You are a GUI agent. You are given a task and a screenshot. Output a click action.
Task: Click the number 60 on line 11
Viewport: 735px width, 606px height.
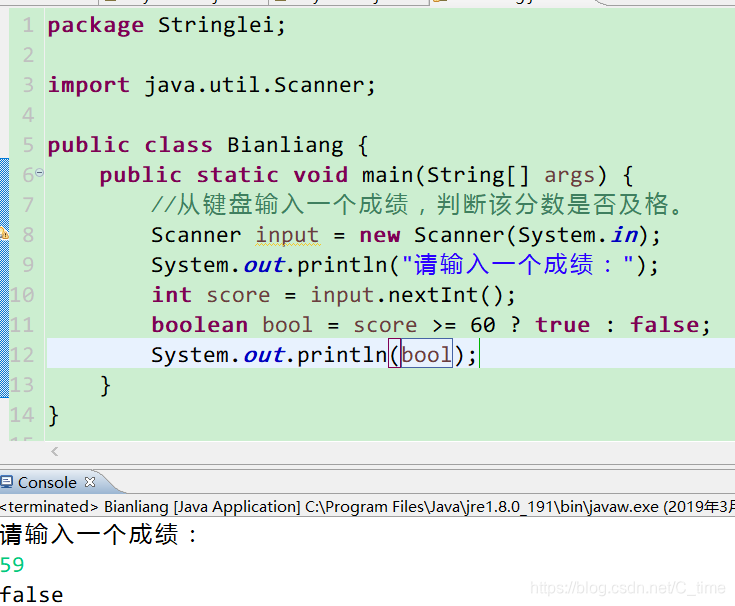483,325
